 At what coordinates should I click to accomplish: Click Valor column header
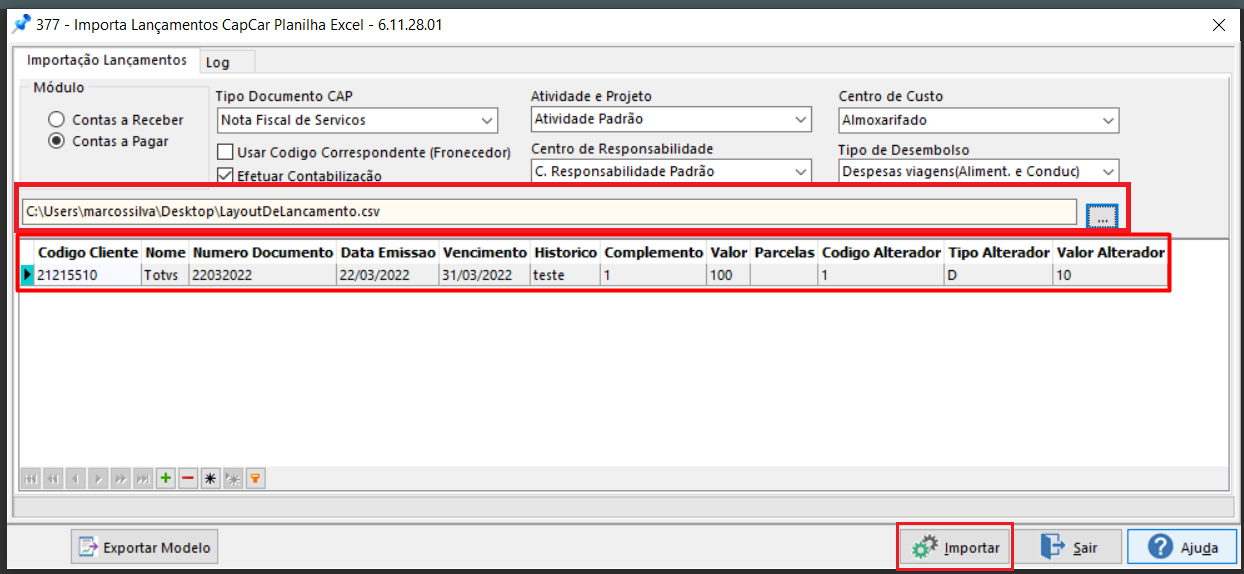click(729, 253)
